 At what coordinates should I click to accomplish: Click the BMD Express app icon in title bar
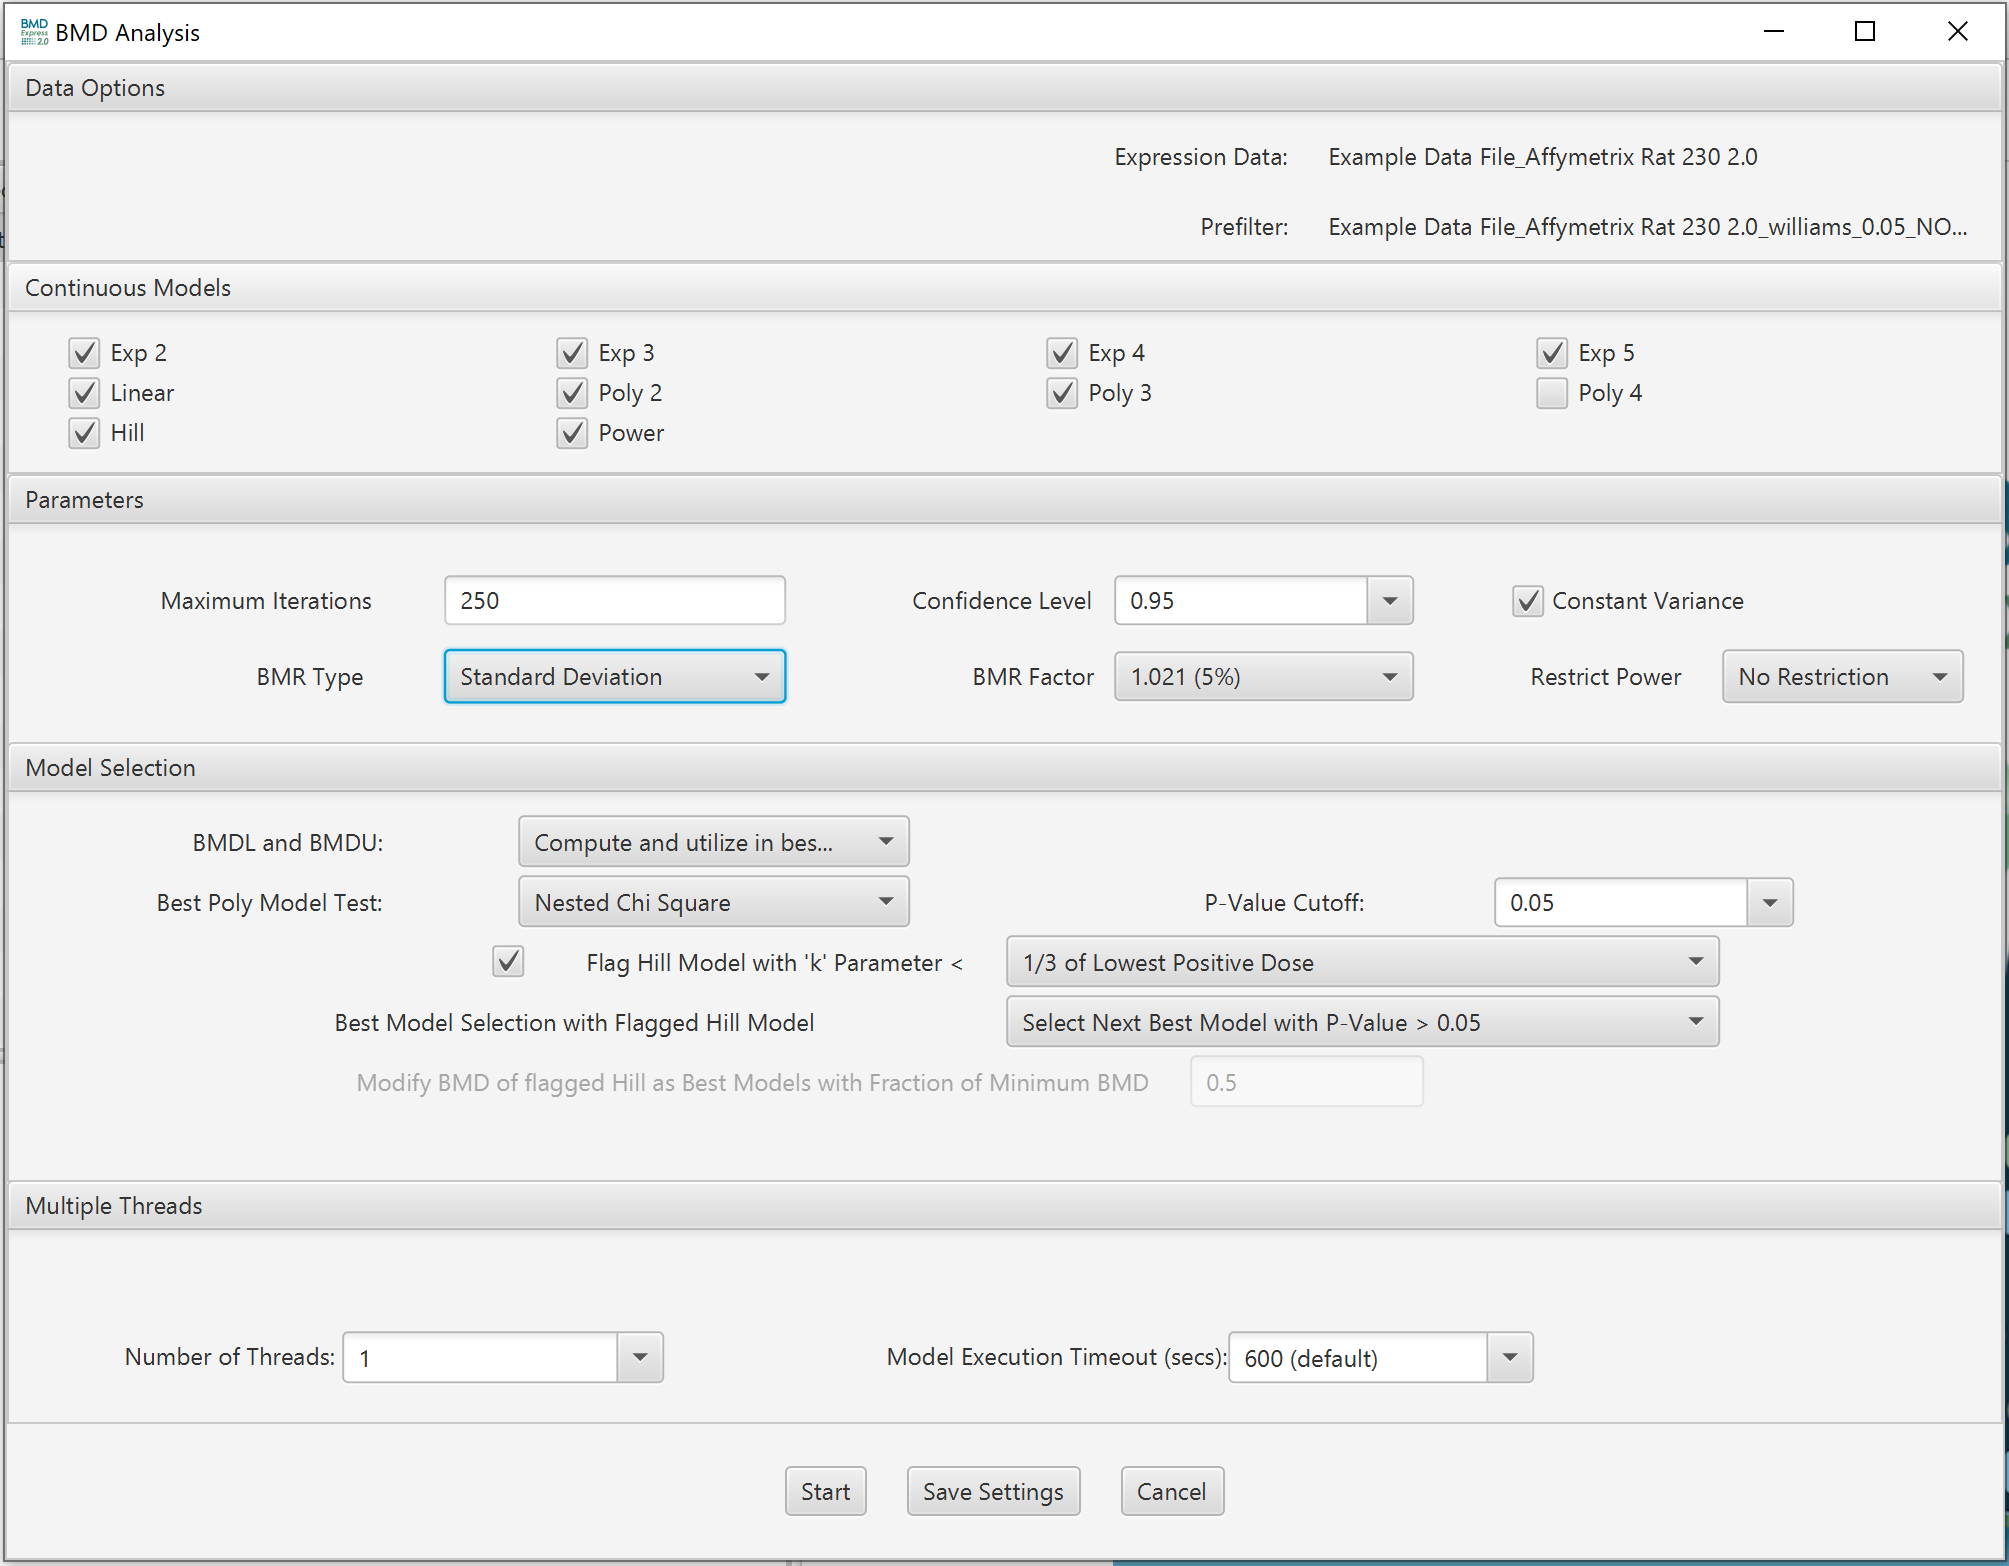tap(34, 32)
